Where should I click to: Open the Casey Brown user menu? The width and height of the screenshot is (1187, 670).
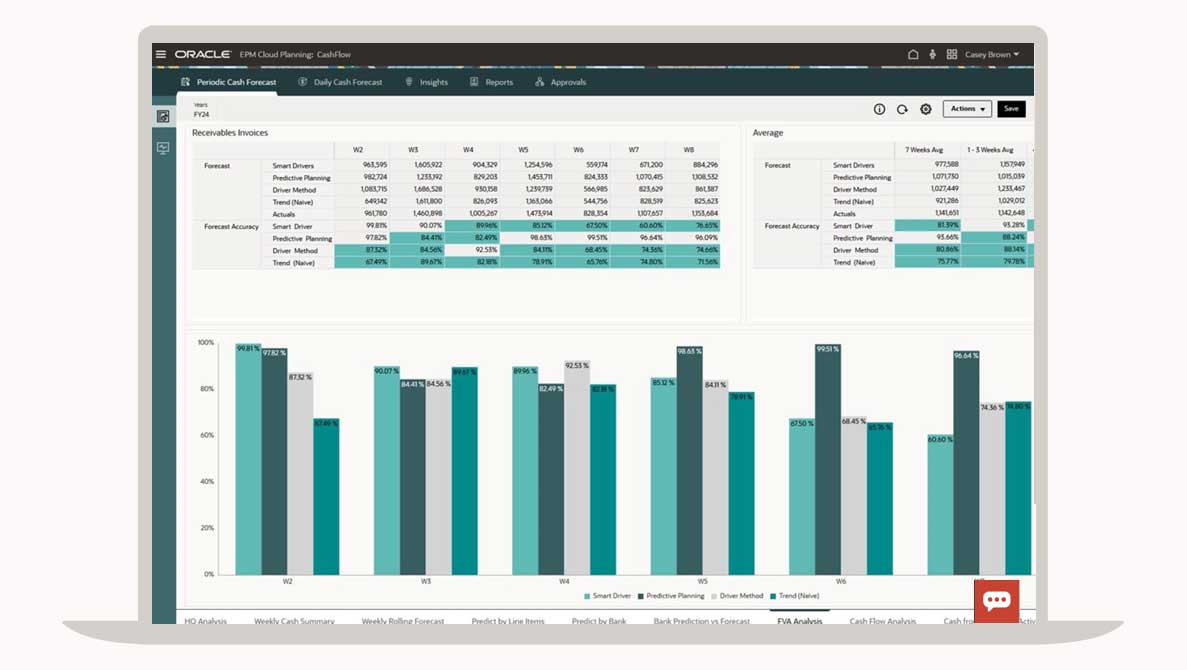point(992,55)
